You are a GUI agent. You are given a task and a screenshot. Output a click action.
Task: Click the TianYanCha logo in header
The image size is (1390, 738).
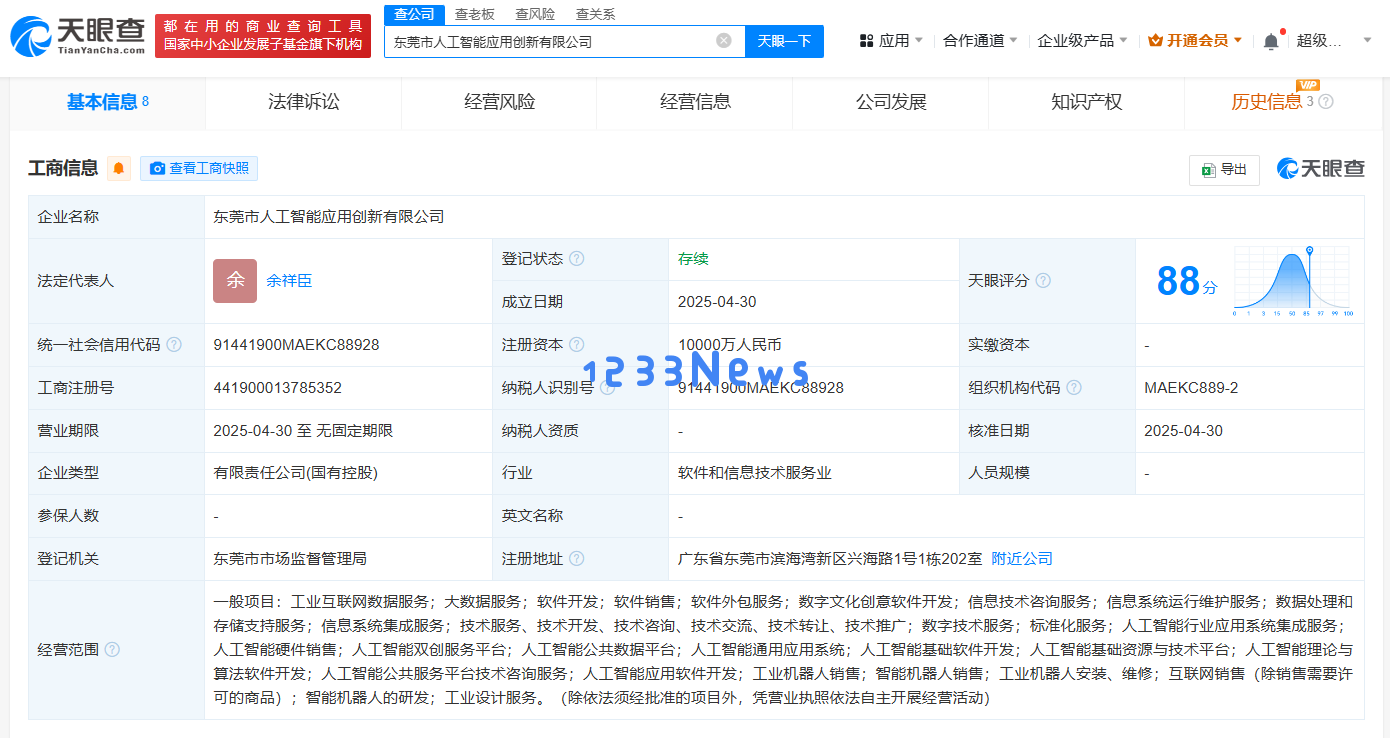pyautogui.click(x=77, y=35)
